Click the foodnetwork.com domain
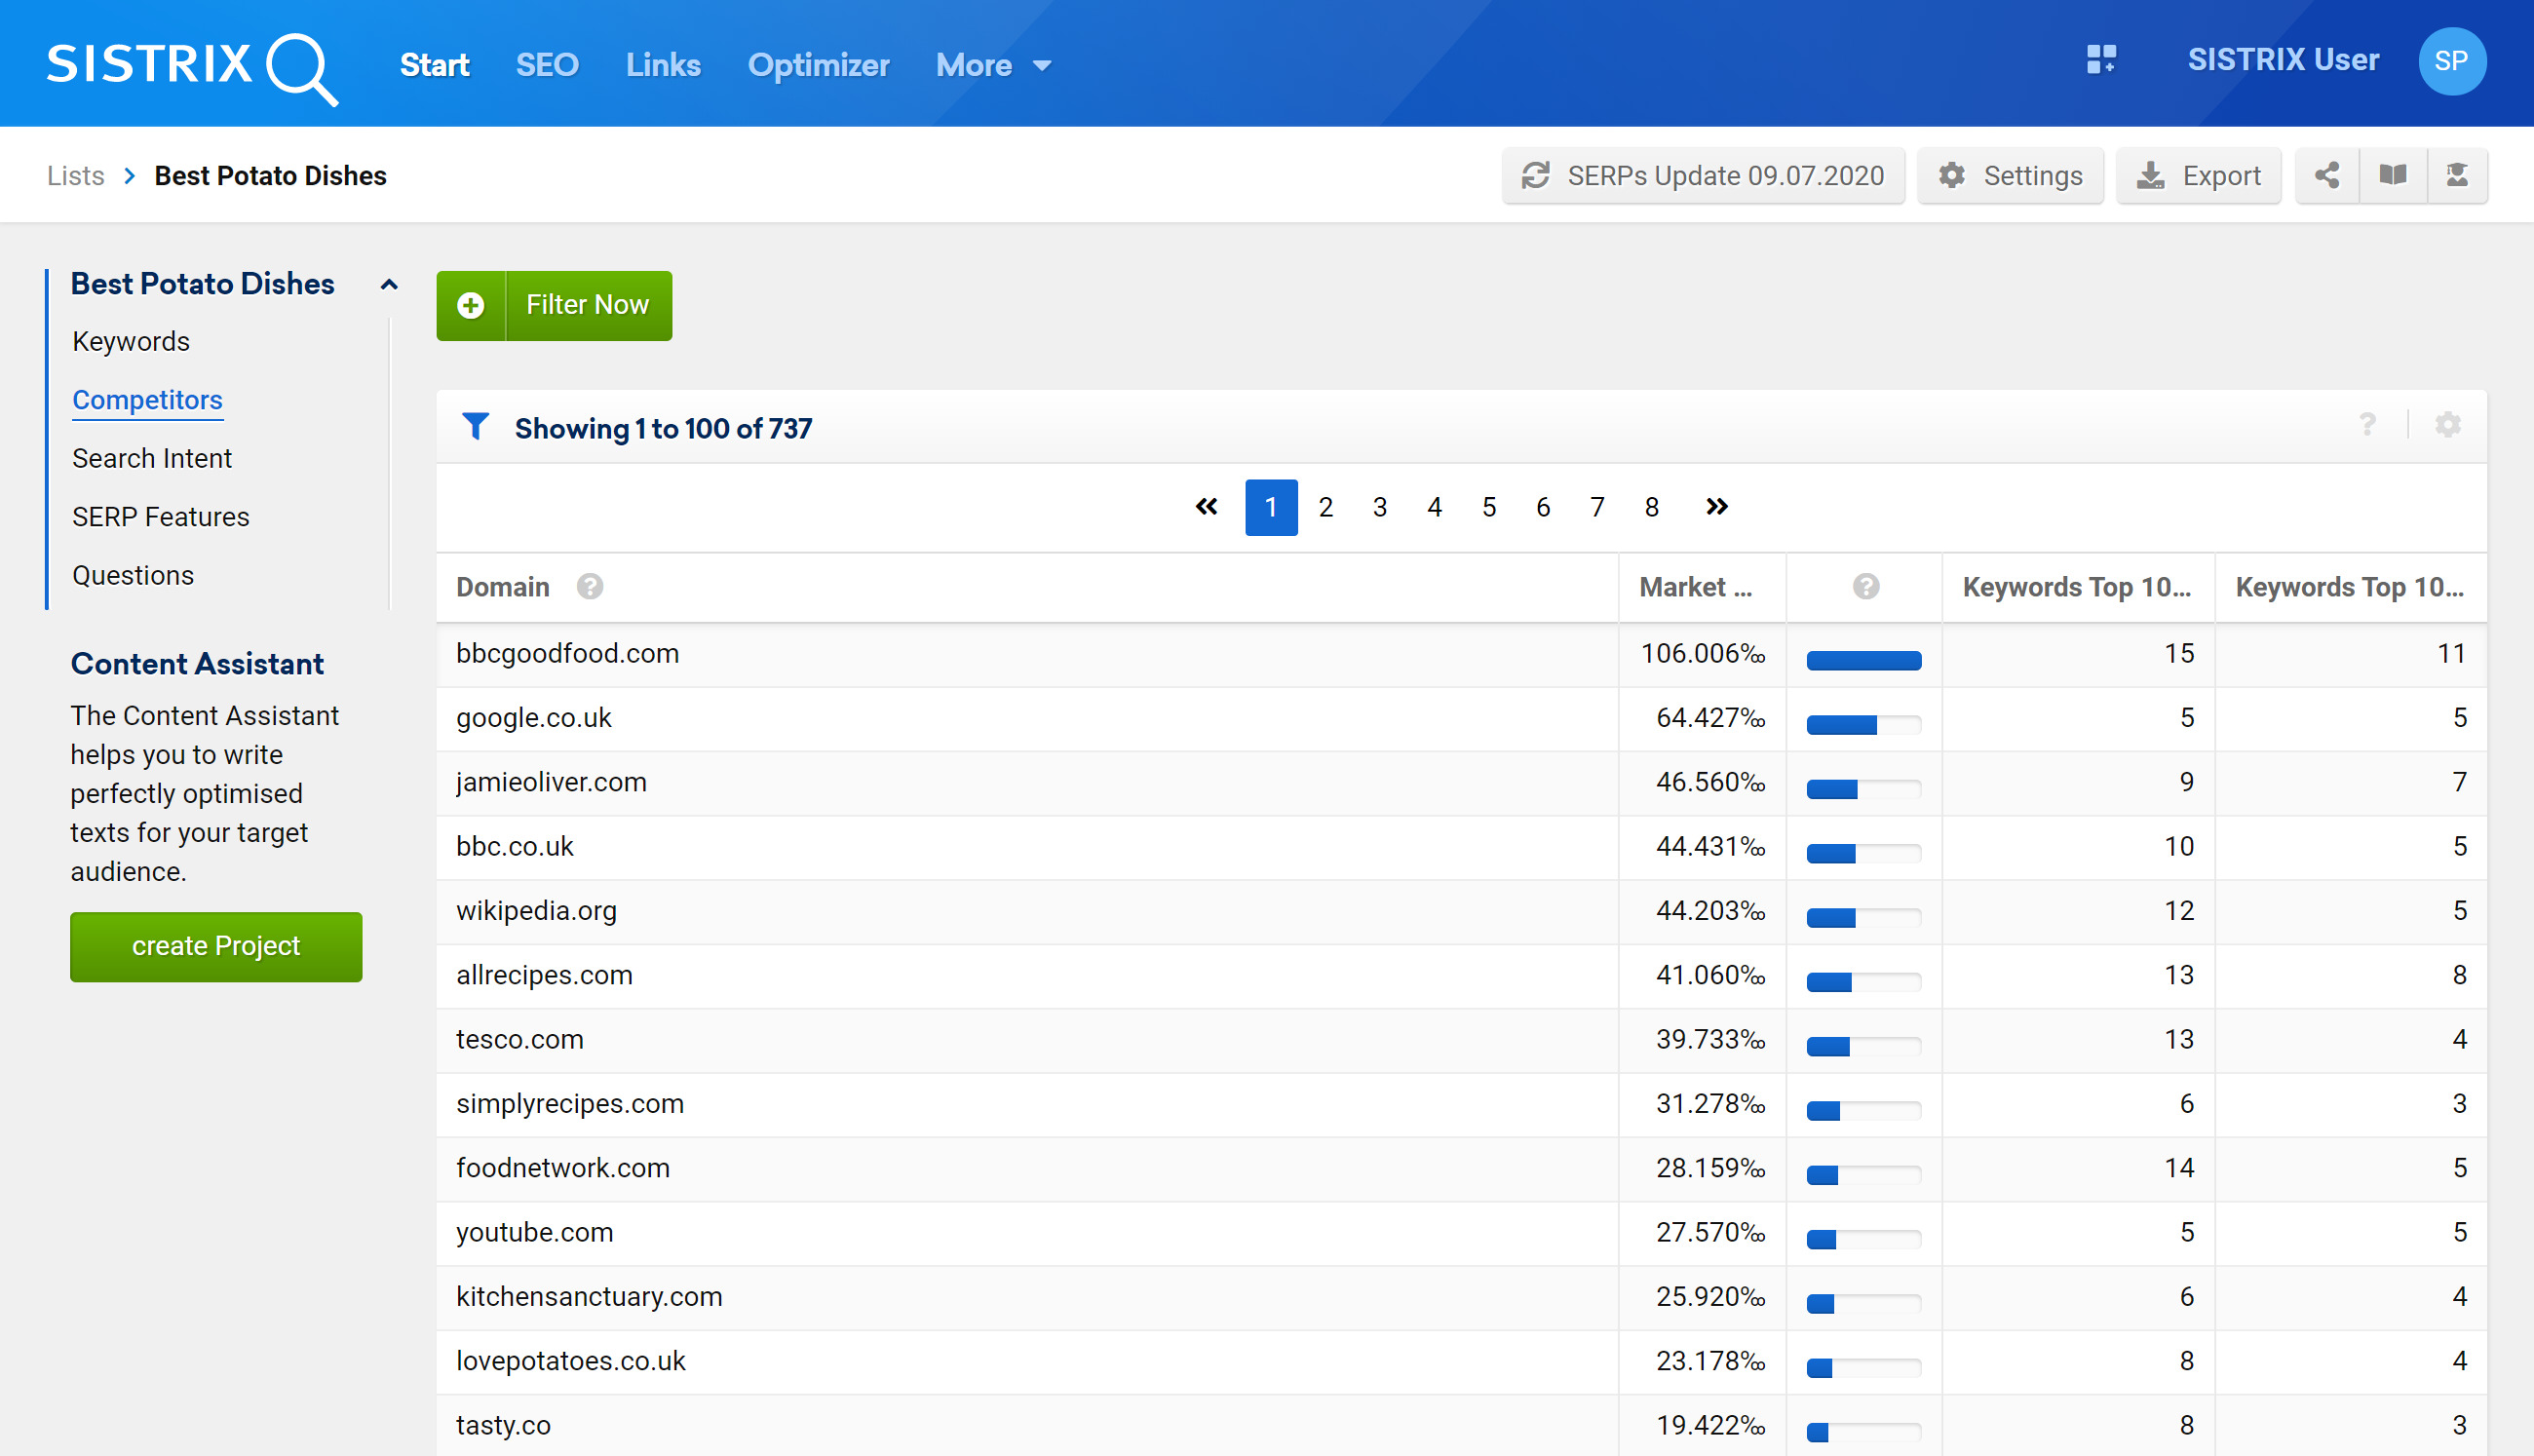The image size is (2534, 1456). pyautogui.click(x=563, y=1168)
